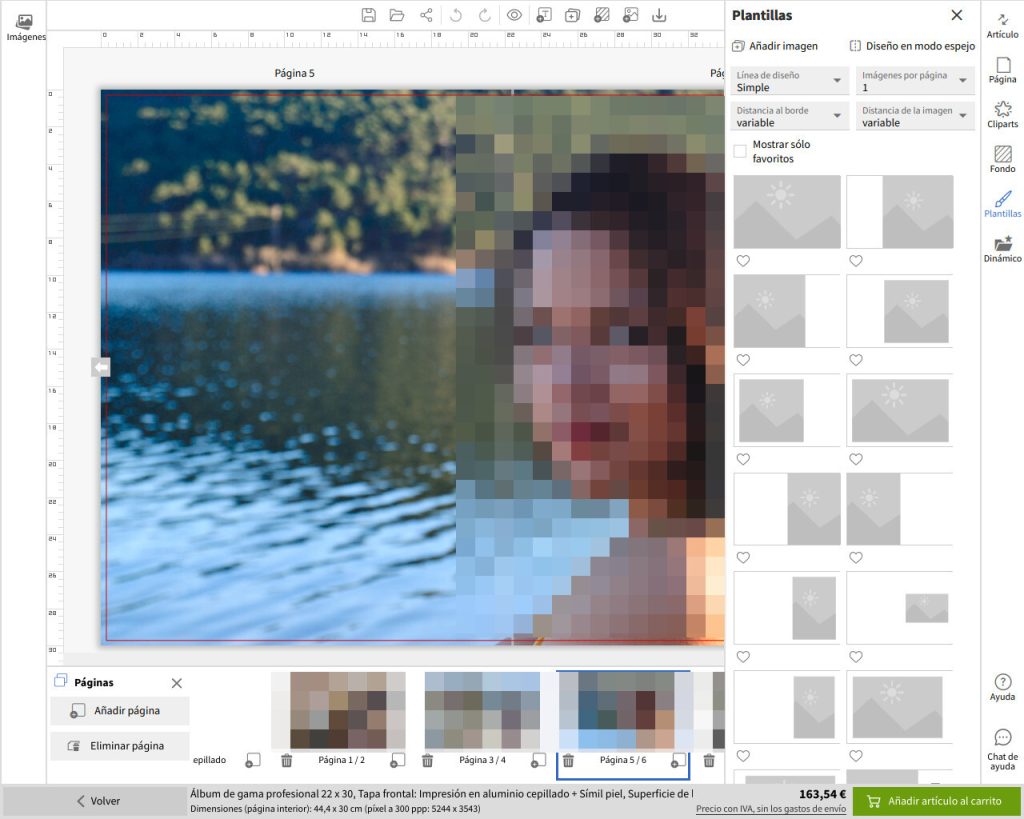The width and height of the screenshot is (1024, 819).
Task: Open a project with the folder icon
Action: (x=397, y=15)
